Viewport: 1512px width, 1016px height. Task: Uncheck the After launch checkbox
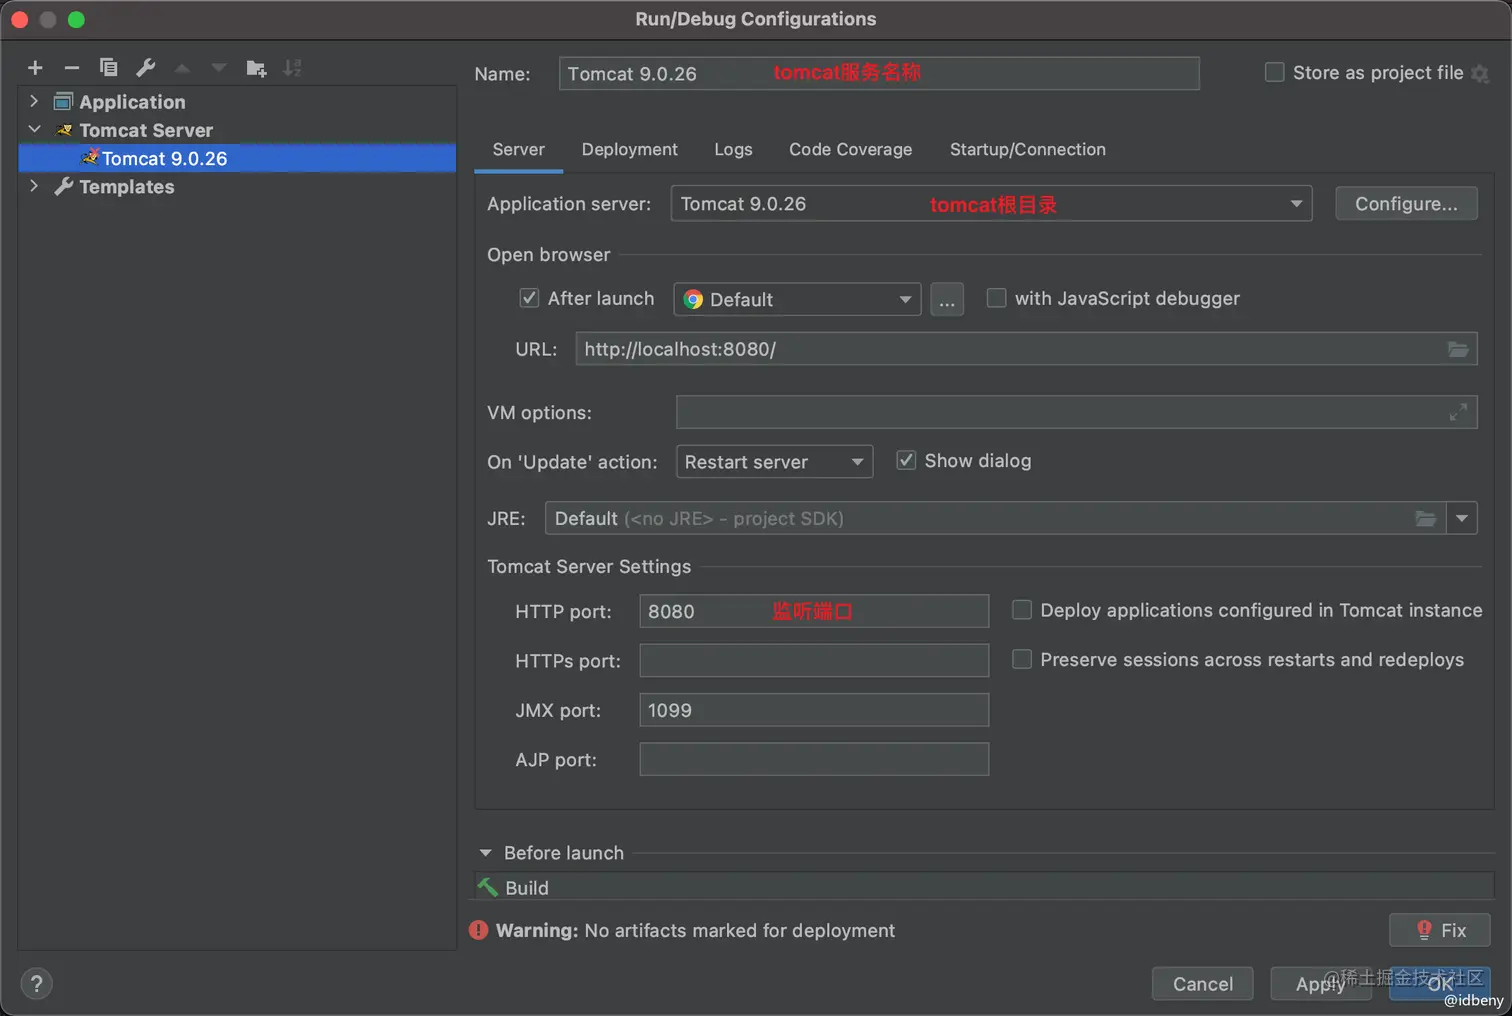[529, 298]
